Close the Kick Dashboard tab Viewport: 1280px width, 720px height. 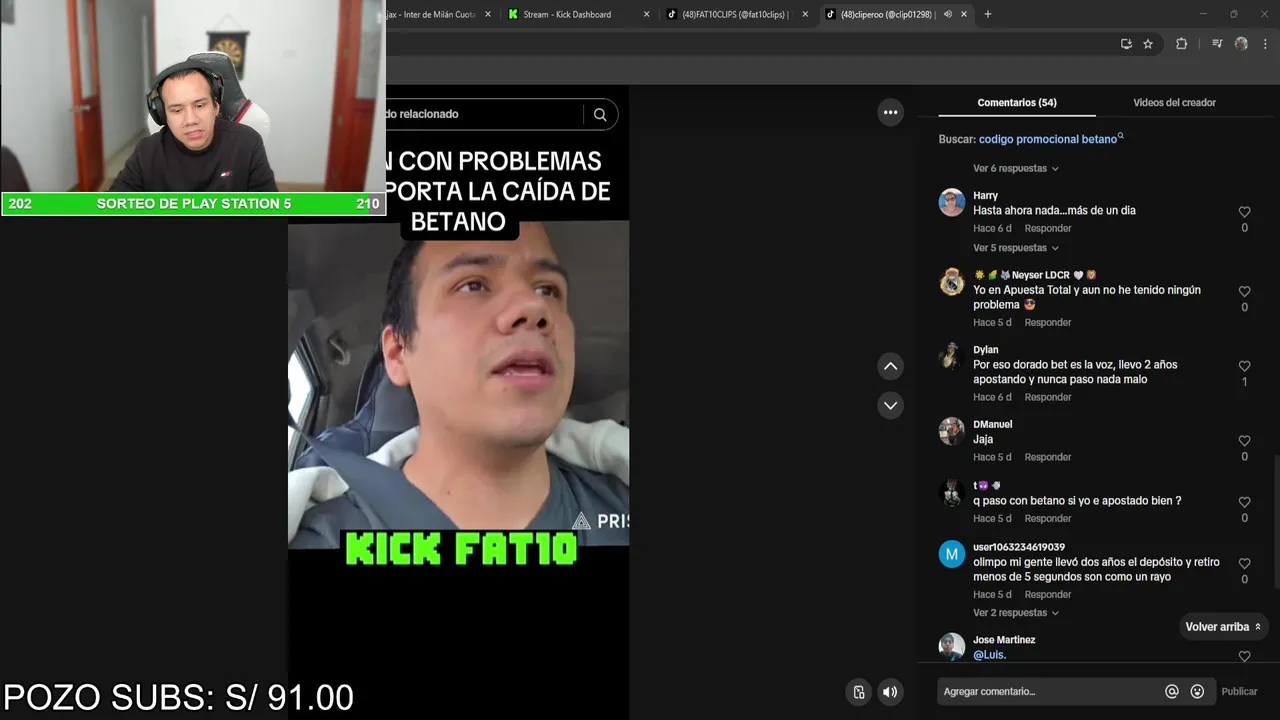click(x=646, y=14)
